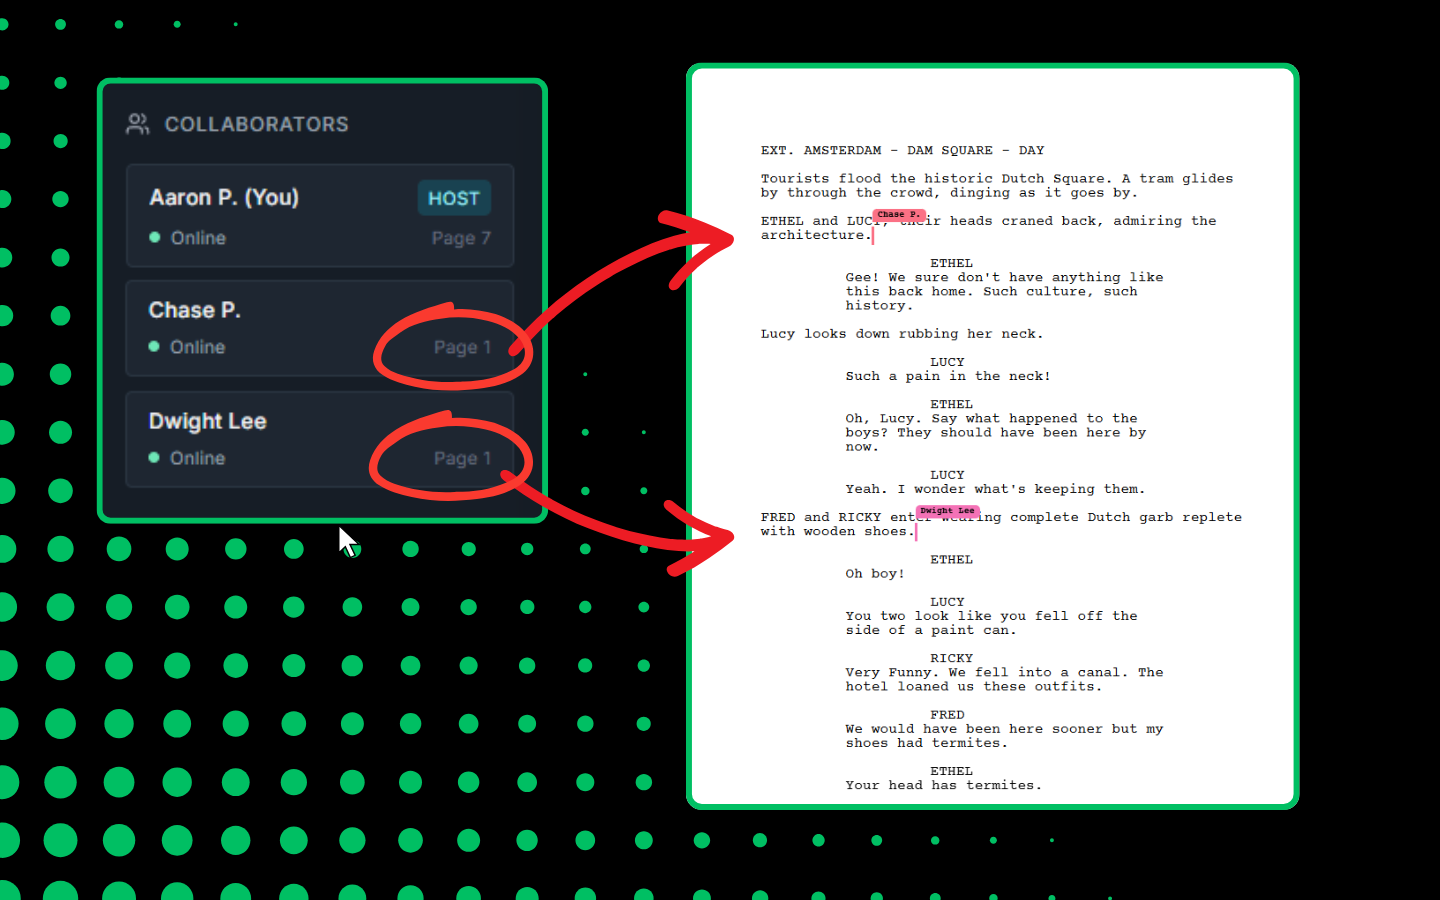Click dialogue 'We would have been here sooner but my'
The image size is (1440, 900).
(1004, 730)
